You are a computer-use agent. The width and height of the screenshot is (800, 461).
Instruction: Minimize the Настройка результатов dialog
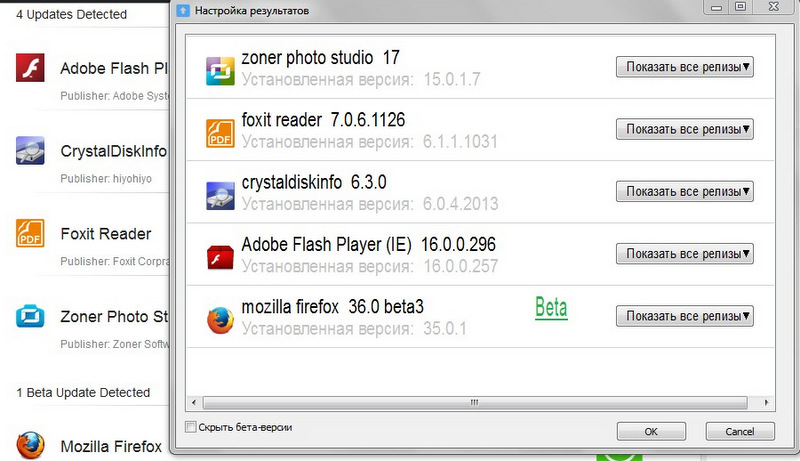coord(716,7)
